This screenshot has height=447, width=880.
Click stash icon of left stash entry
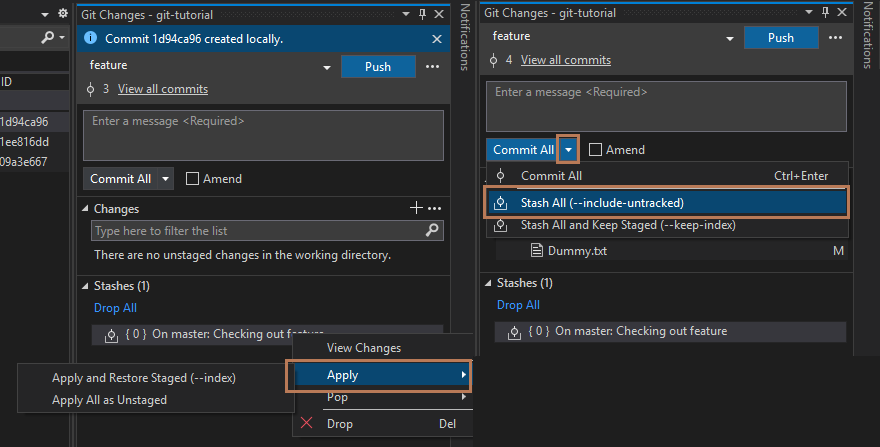coord(111,336)
